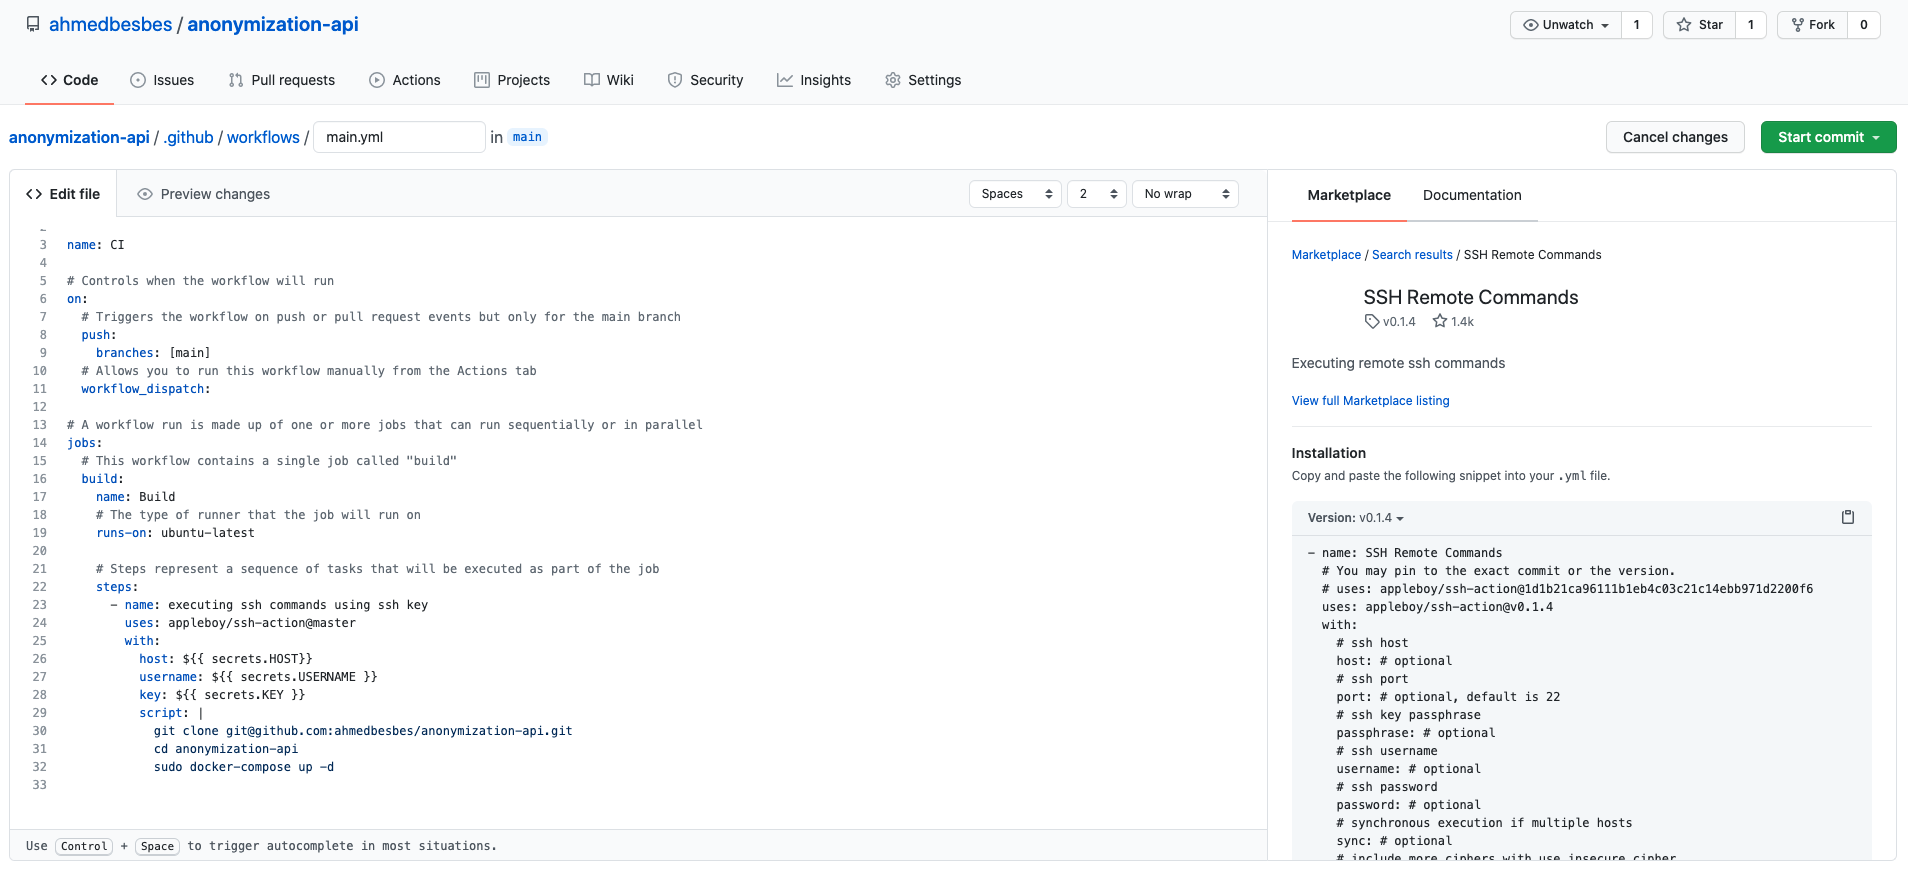Click the watchers count of 1

click(x=1637, y=25)
